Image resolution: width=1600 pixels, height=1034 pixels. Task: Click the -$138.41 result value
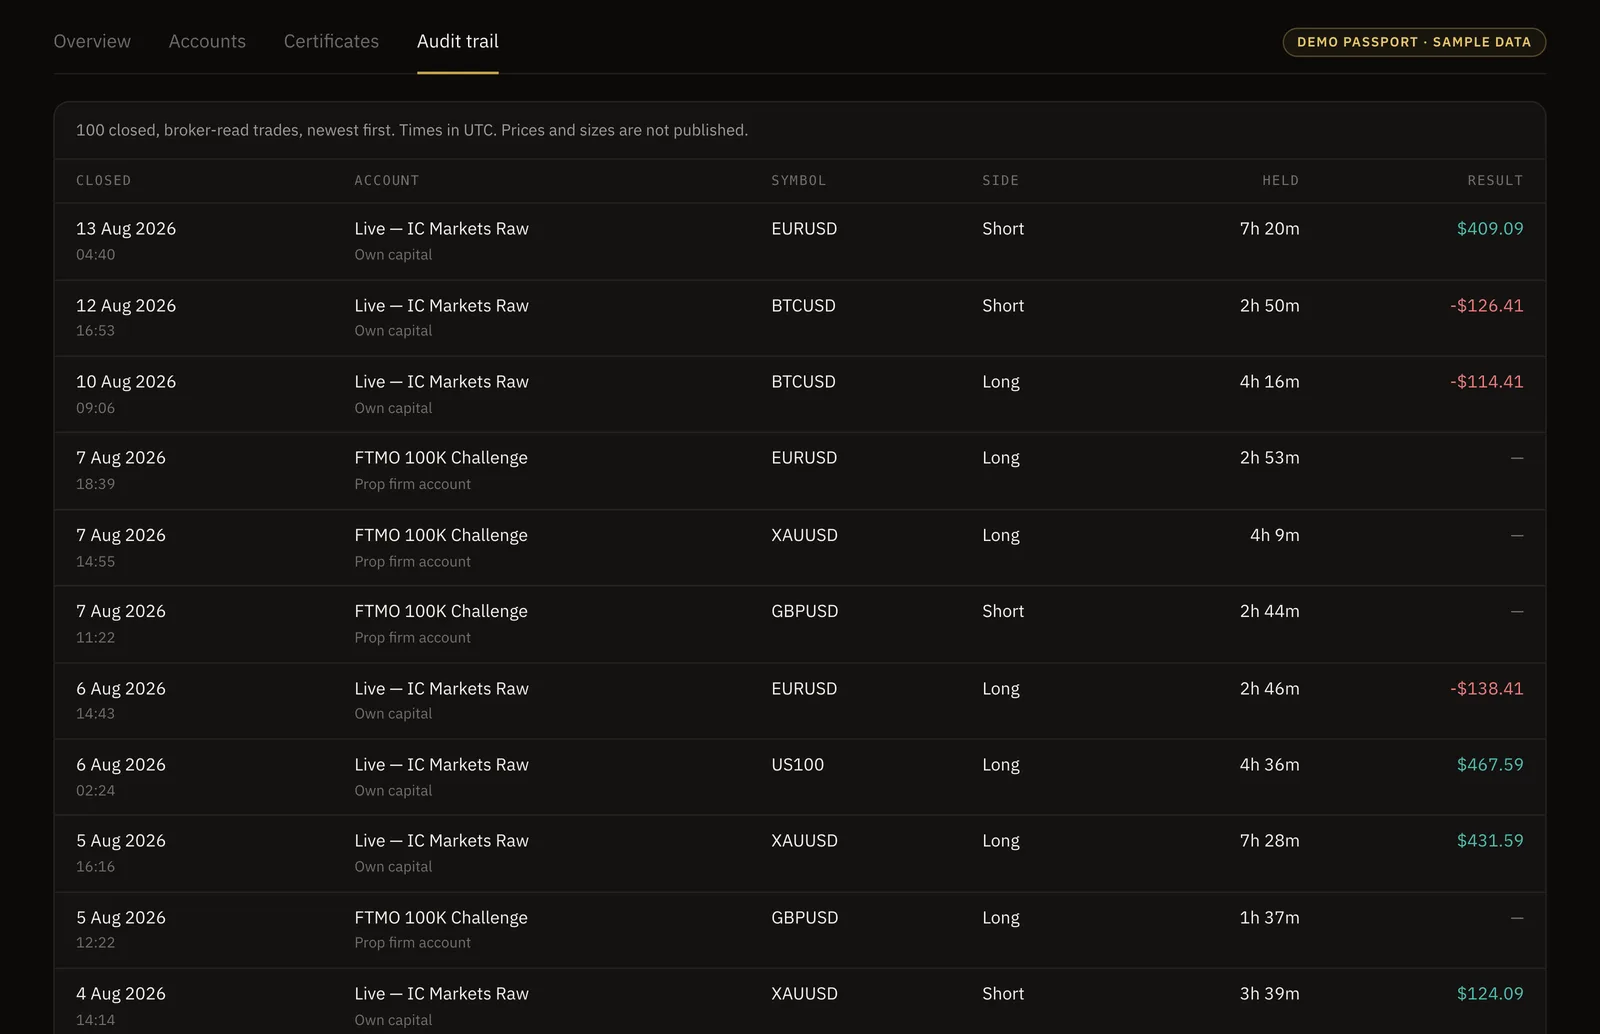coord(1487,689)
